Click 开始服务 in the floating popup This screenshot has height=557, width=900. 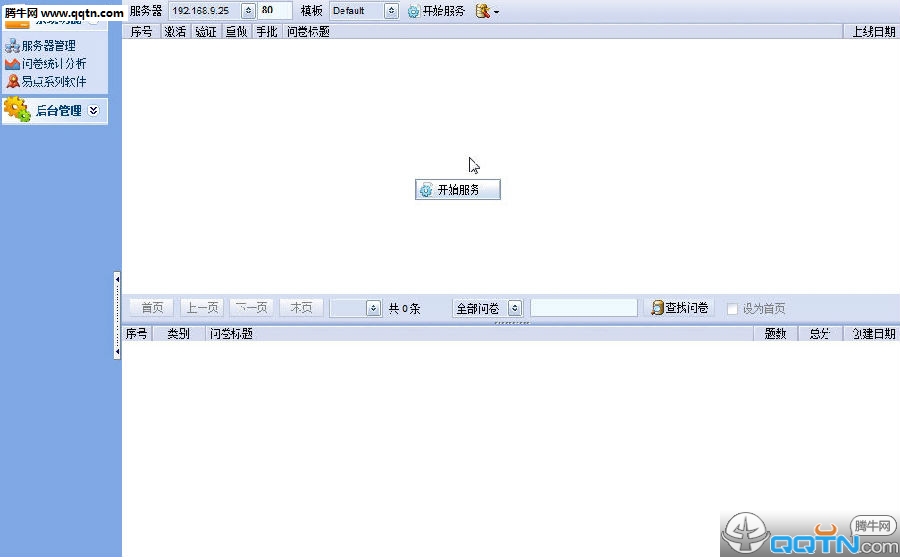[x=458, y=190]
